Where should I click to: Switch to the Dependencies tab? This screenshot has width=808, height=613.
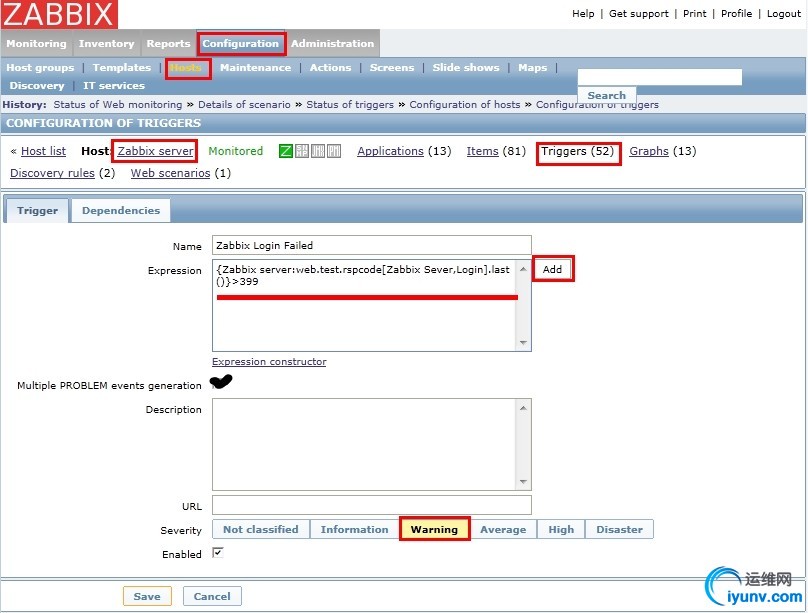coord(121,211)
